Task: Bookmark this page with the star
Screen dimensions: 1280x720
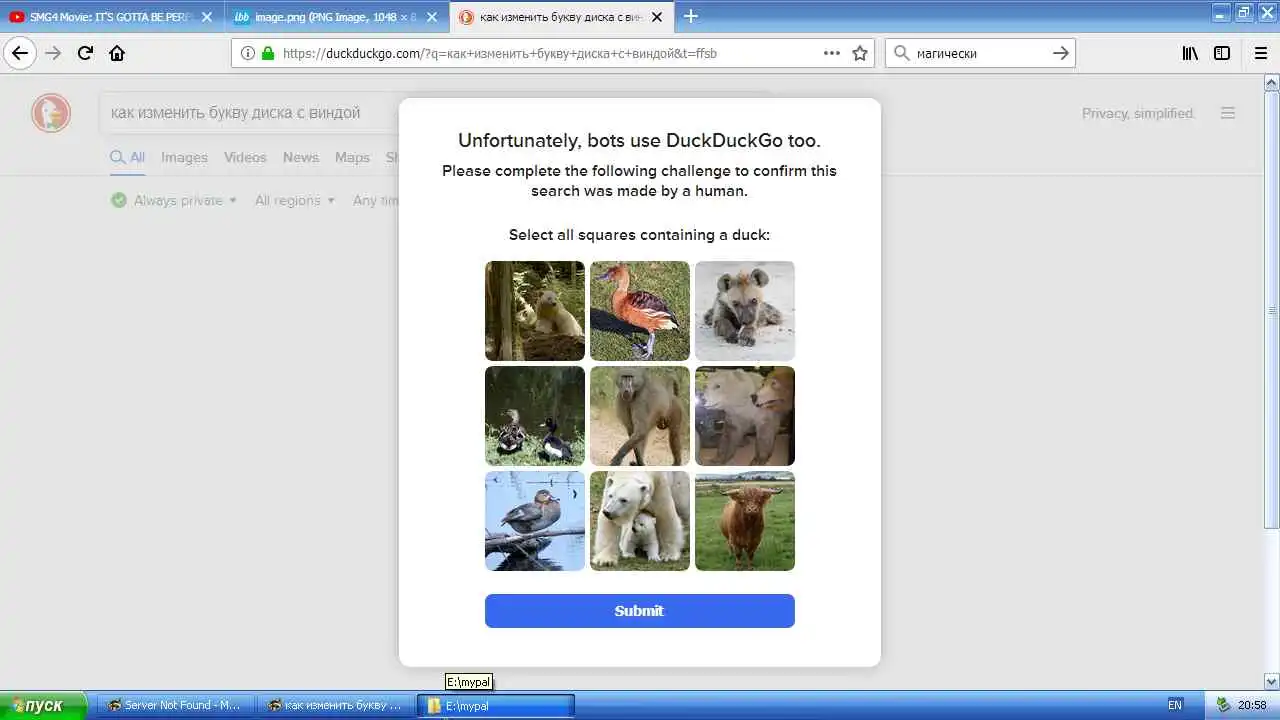Action: pos(860,53)
